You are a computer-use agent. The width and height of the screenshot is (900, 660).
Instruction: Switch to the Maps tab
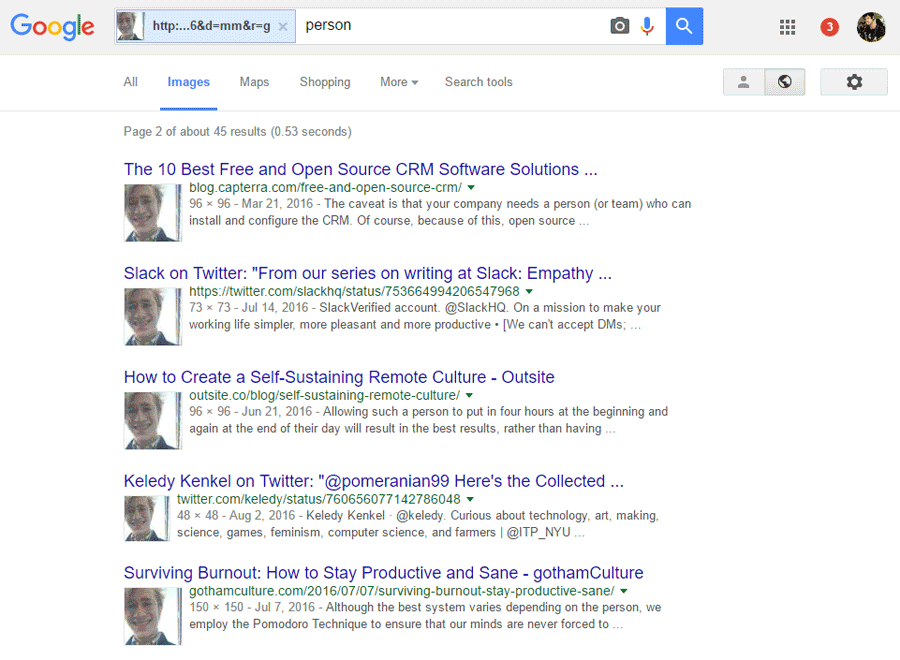click(x=254, y=82)
